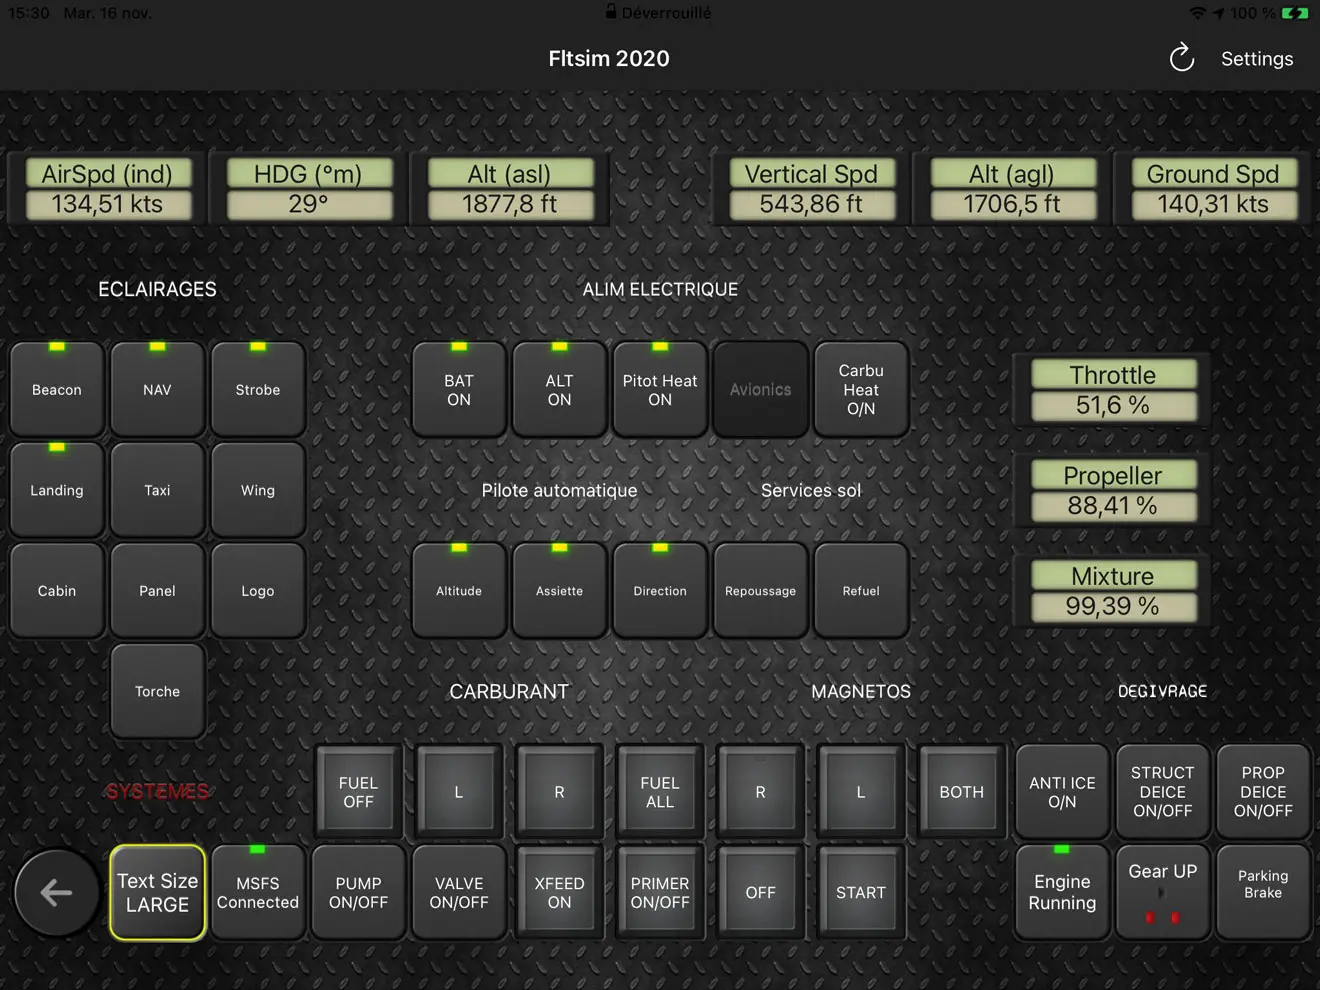Disable autopilot Direction hold
The width and height of the screenshot is (1320, 990).
(660, 591)
